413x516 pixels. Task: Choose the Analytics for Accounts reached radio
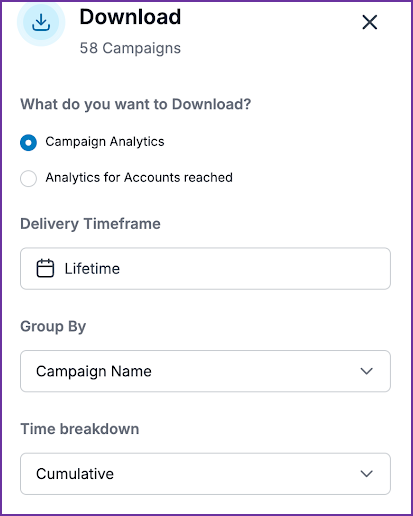pyautogui.click(x=28, y=179)
